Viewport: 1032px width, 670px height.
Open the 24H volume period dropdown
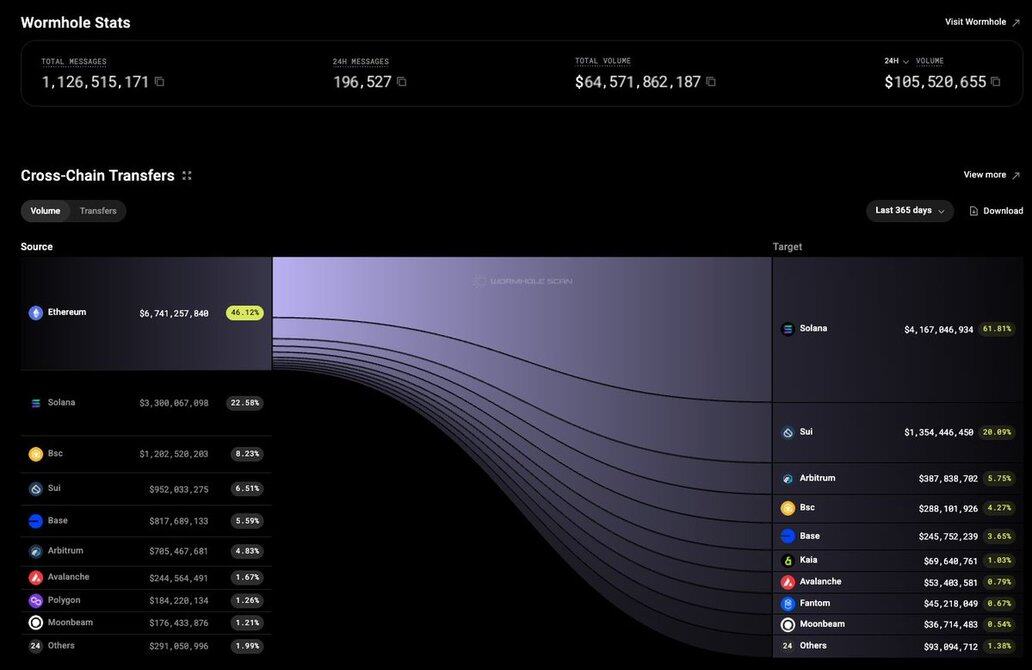[x=896, y=61]
